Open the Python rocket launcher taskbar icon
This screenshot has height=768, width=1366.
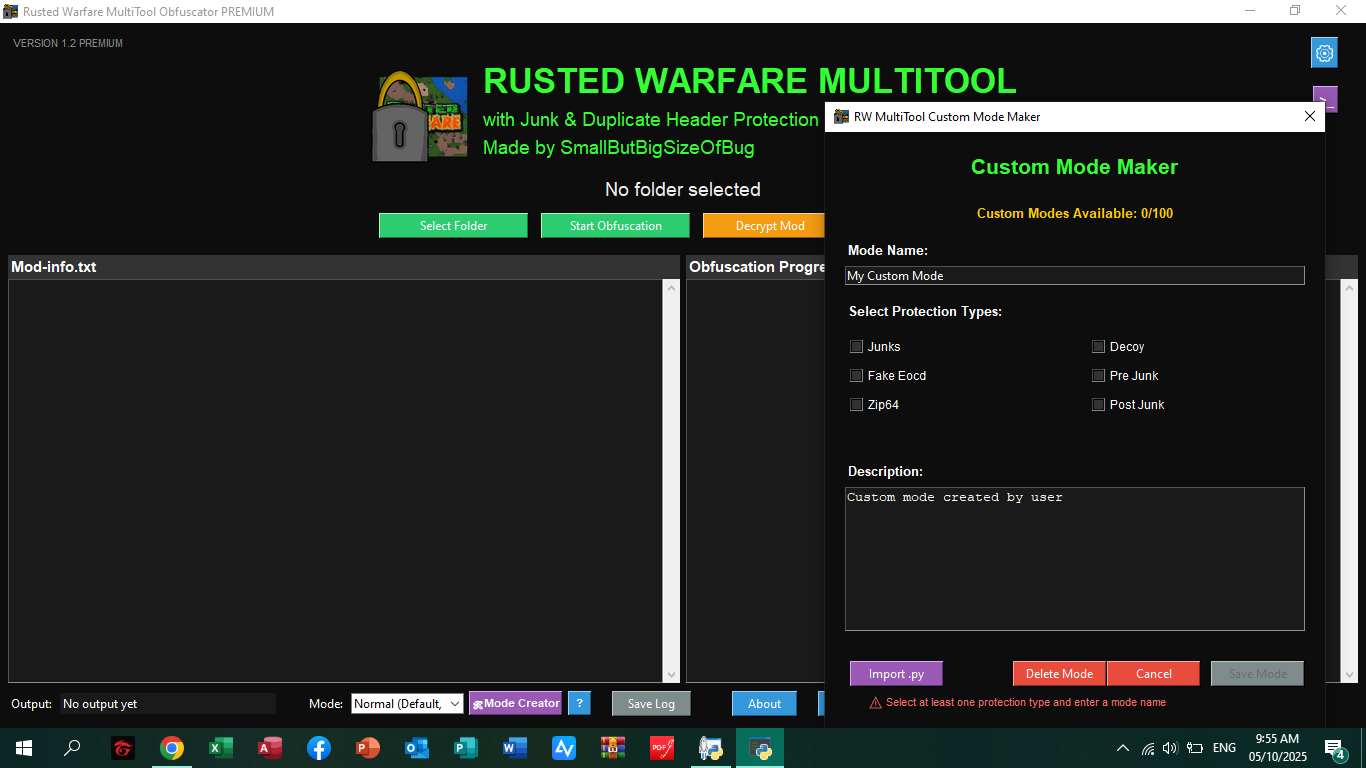coord(711,748)
